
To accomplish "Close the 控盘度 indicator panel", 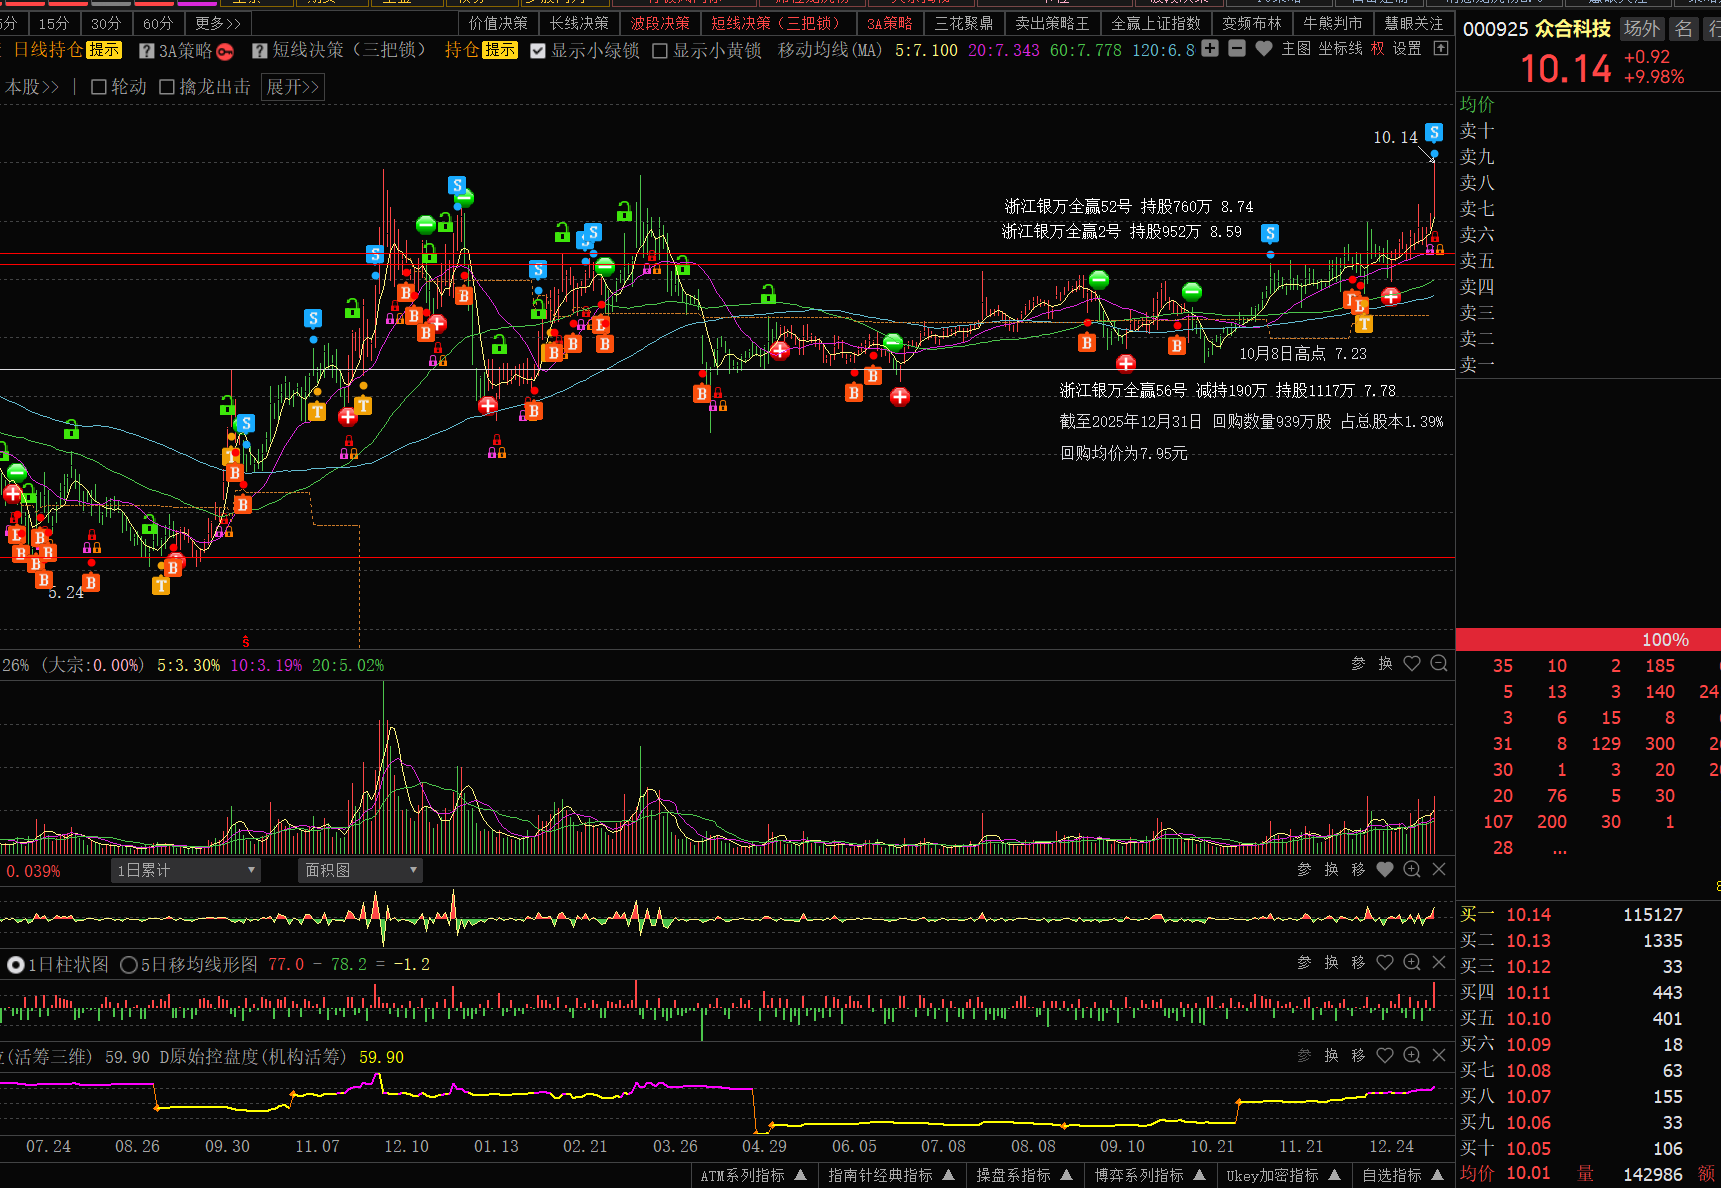I will (x=1439, y=1055).
